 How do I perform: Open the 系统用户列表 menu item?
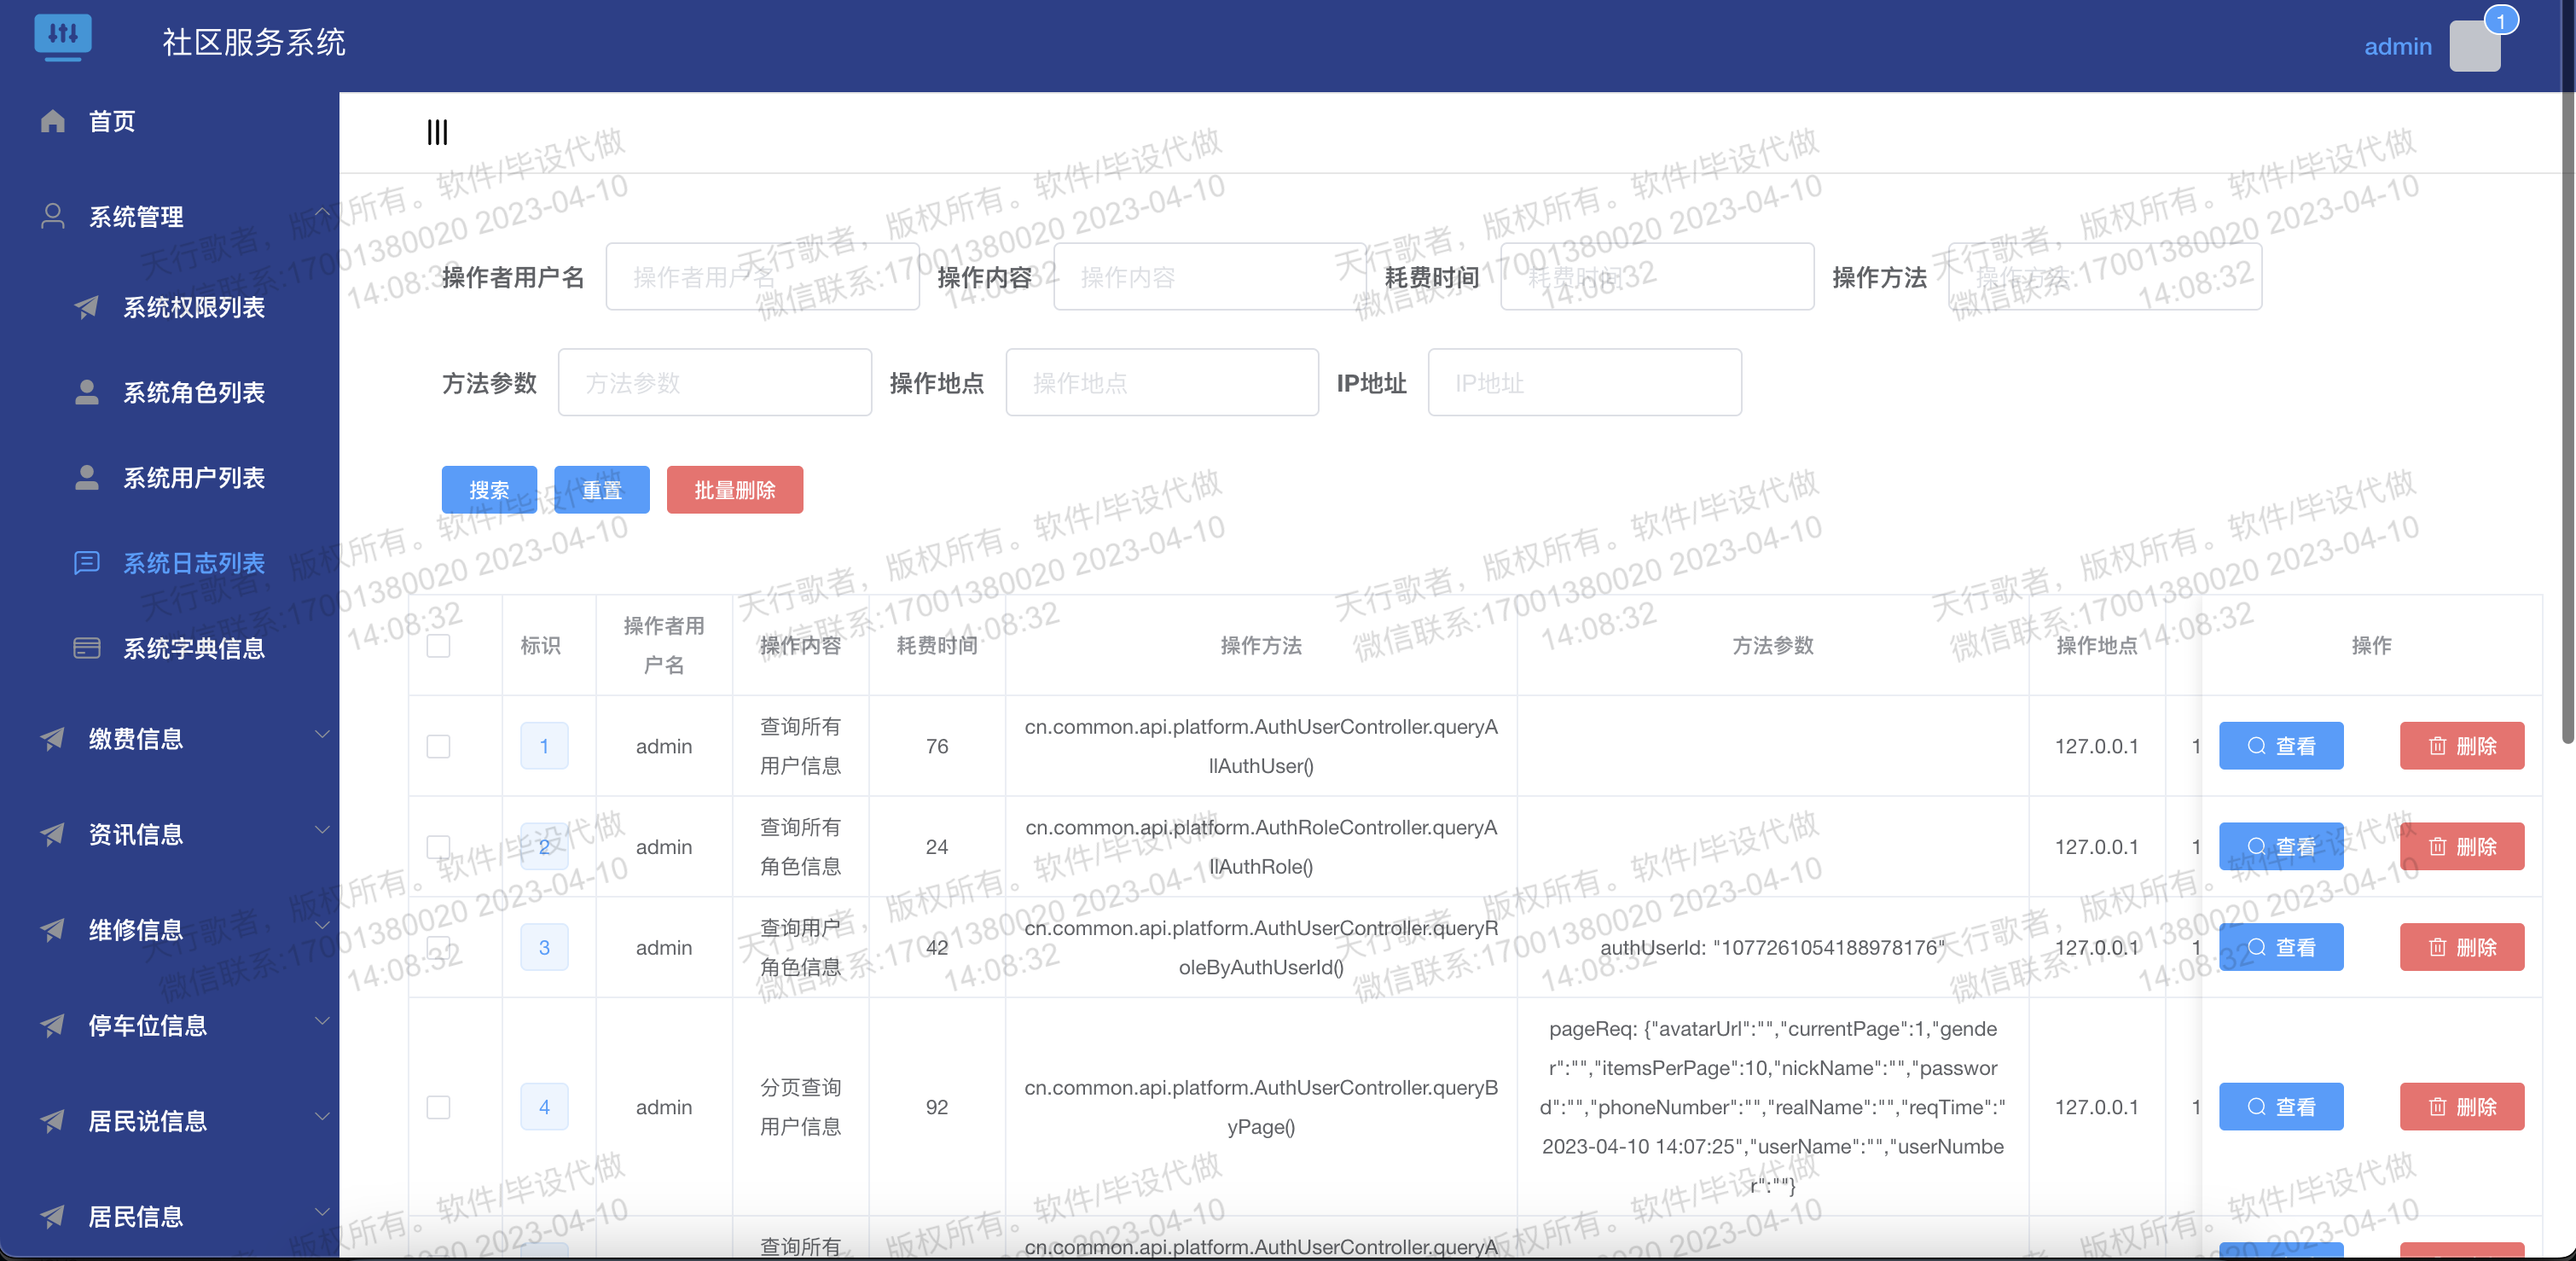193,478
